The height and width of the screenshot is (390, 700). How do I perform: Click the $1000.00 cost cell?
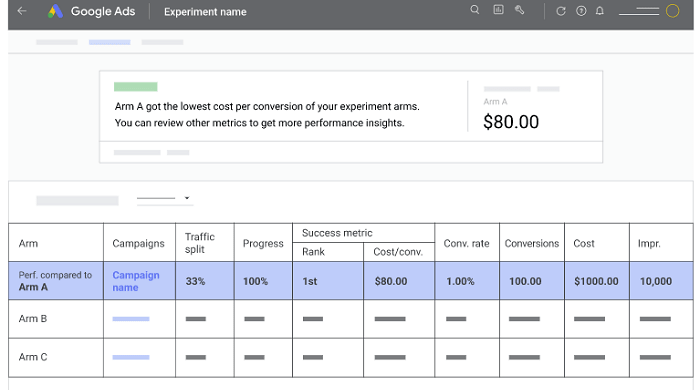[596, 282]
